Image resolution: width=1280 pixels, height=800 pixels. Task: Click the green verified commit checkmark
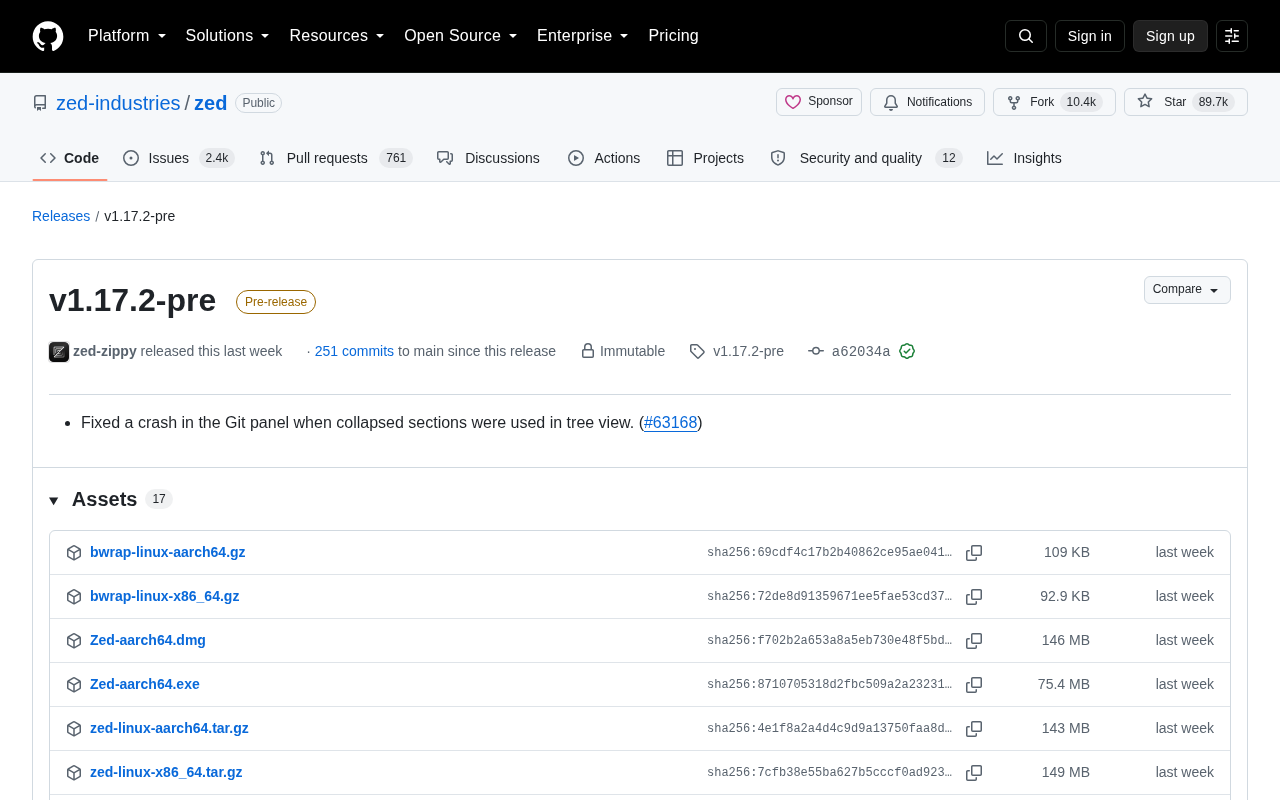tap(907, 351)
